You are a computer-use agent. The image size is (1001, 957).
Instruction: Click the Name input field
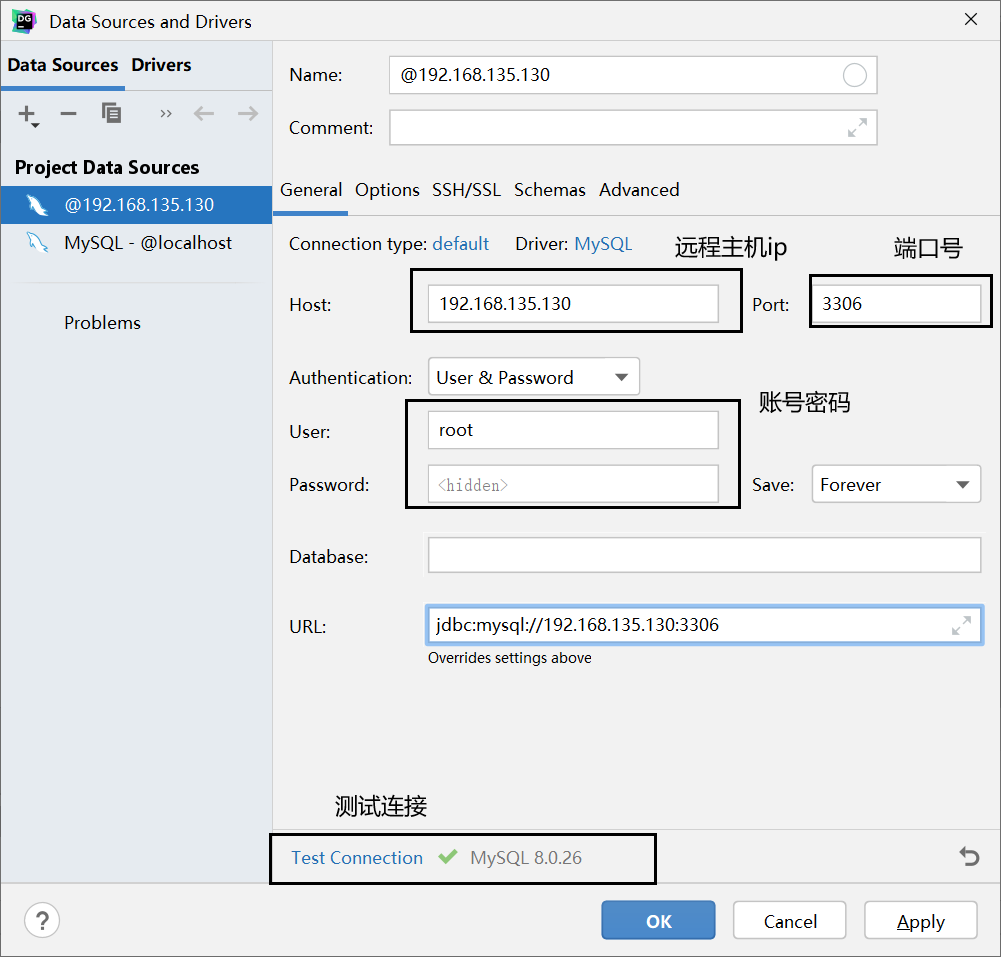coord(633,75)
